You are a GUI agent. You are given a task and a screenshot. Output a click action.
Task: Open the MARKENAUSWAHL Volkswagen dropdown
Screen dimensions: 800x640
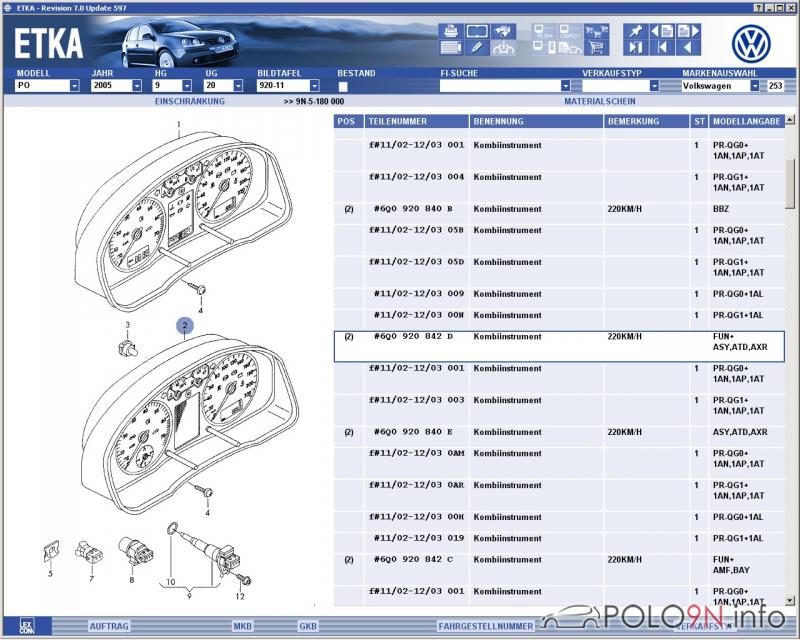(755, 86)
